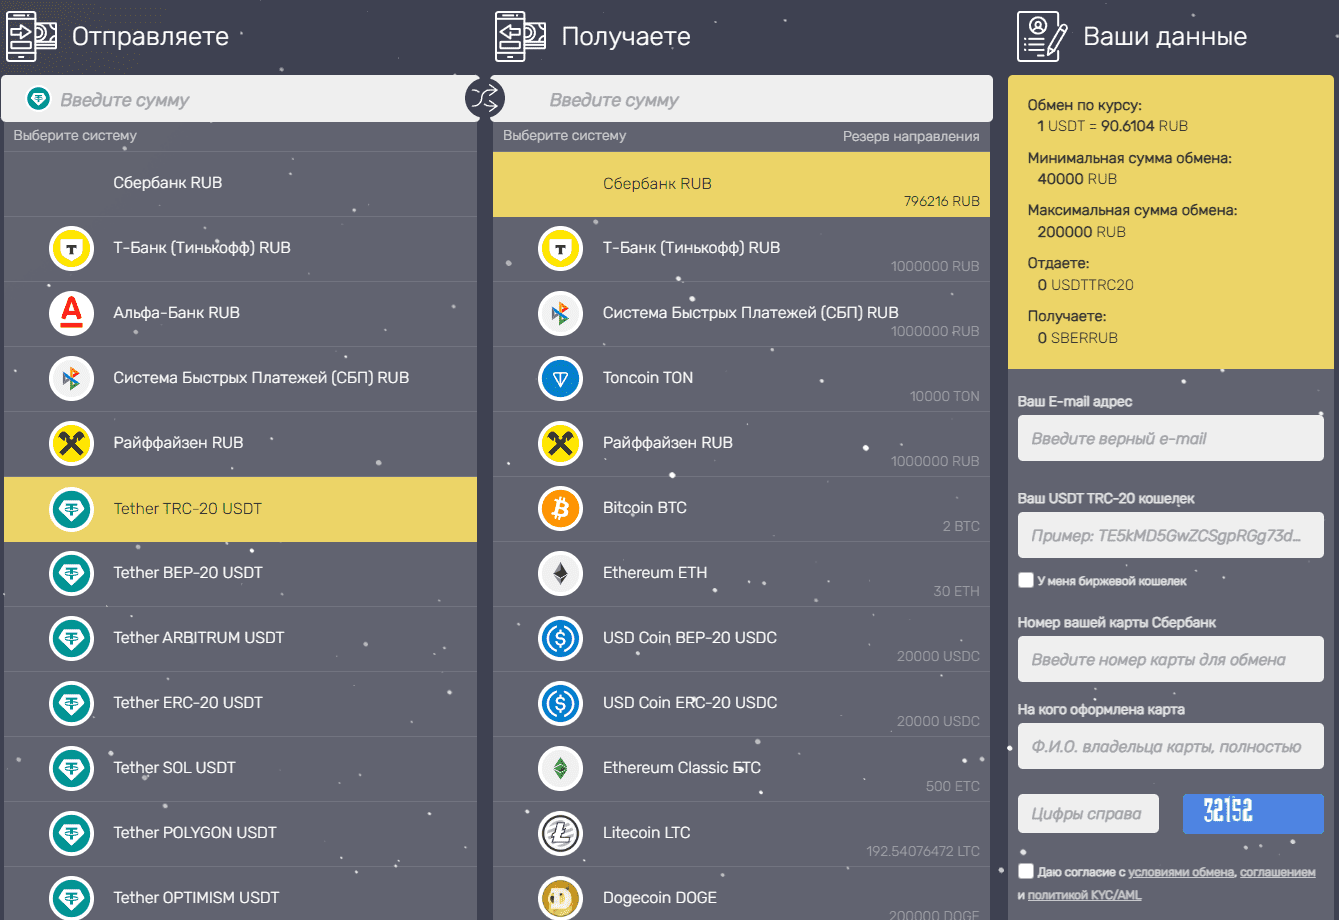Click Alfa-Bank red logo icon
This screenshot has height=920, width=1339.
[x=71, y=313]
